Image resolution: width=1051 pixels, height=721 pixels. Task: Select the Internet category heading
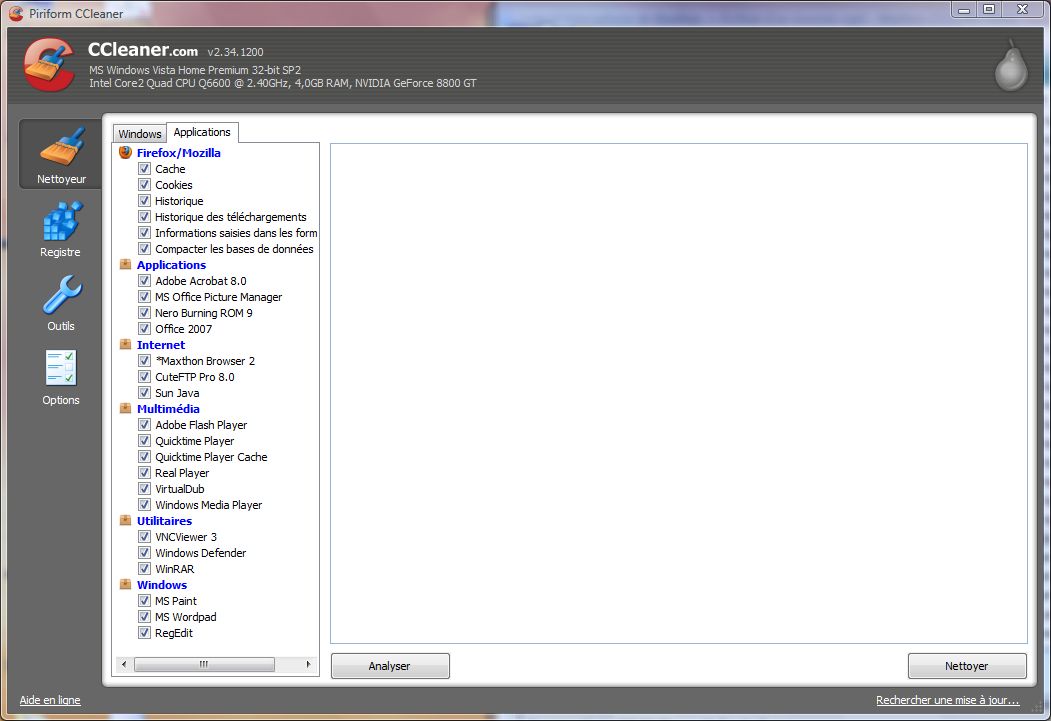[x=161, y=345]
